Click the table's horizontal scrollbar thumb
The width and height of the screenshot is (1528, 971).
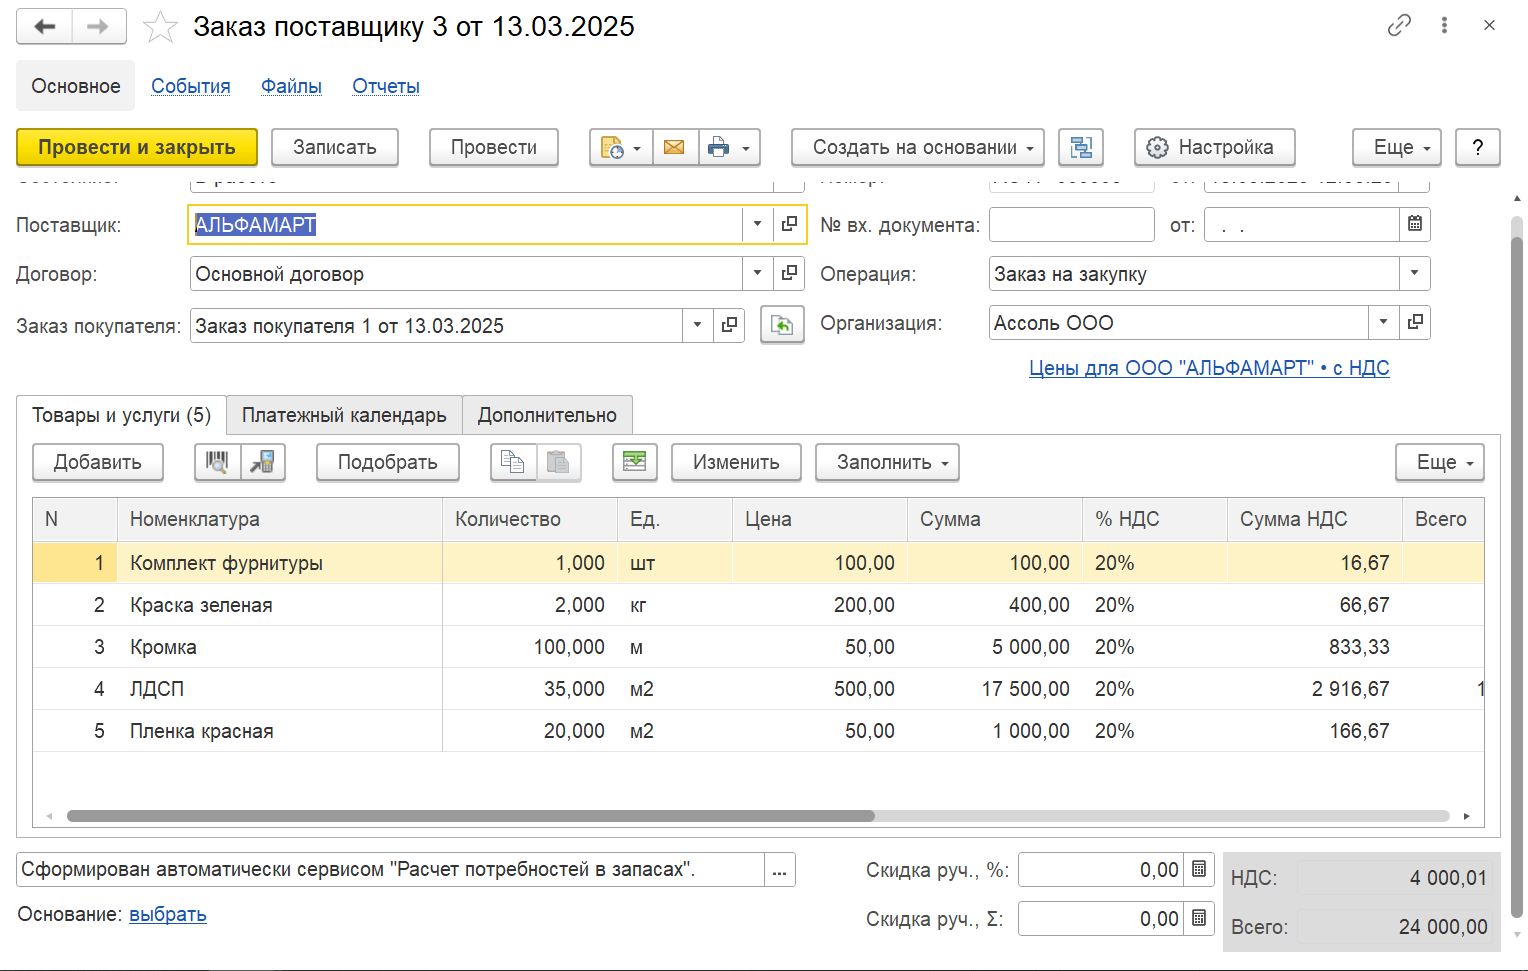coord(471,816)
